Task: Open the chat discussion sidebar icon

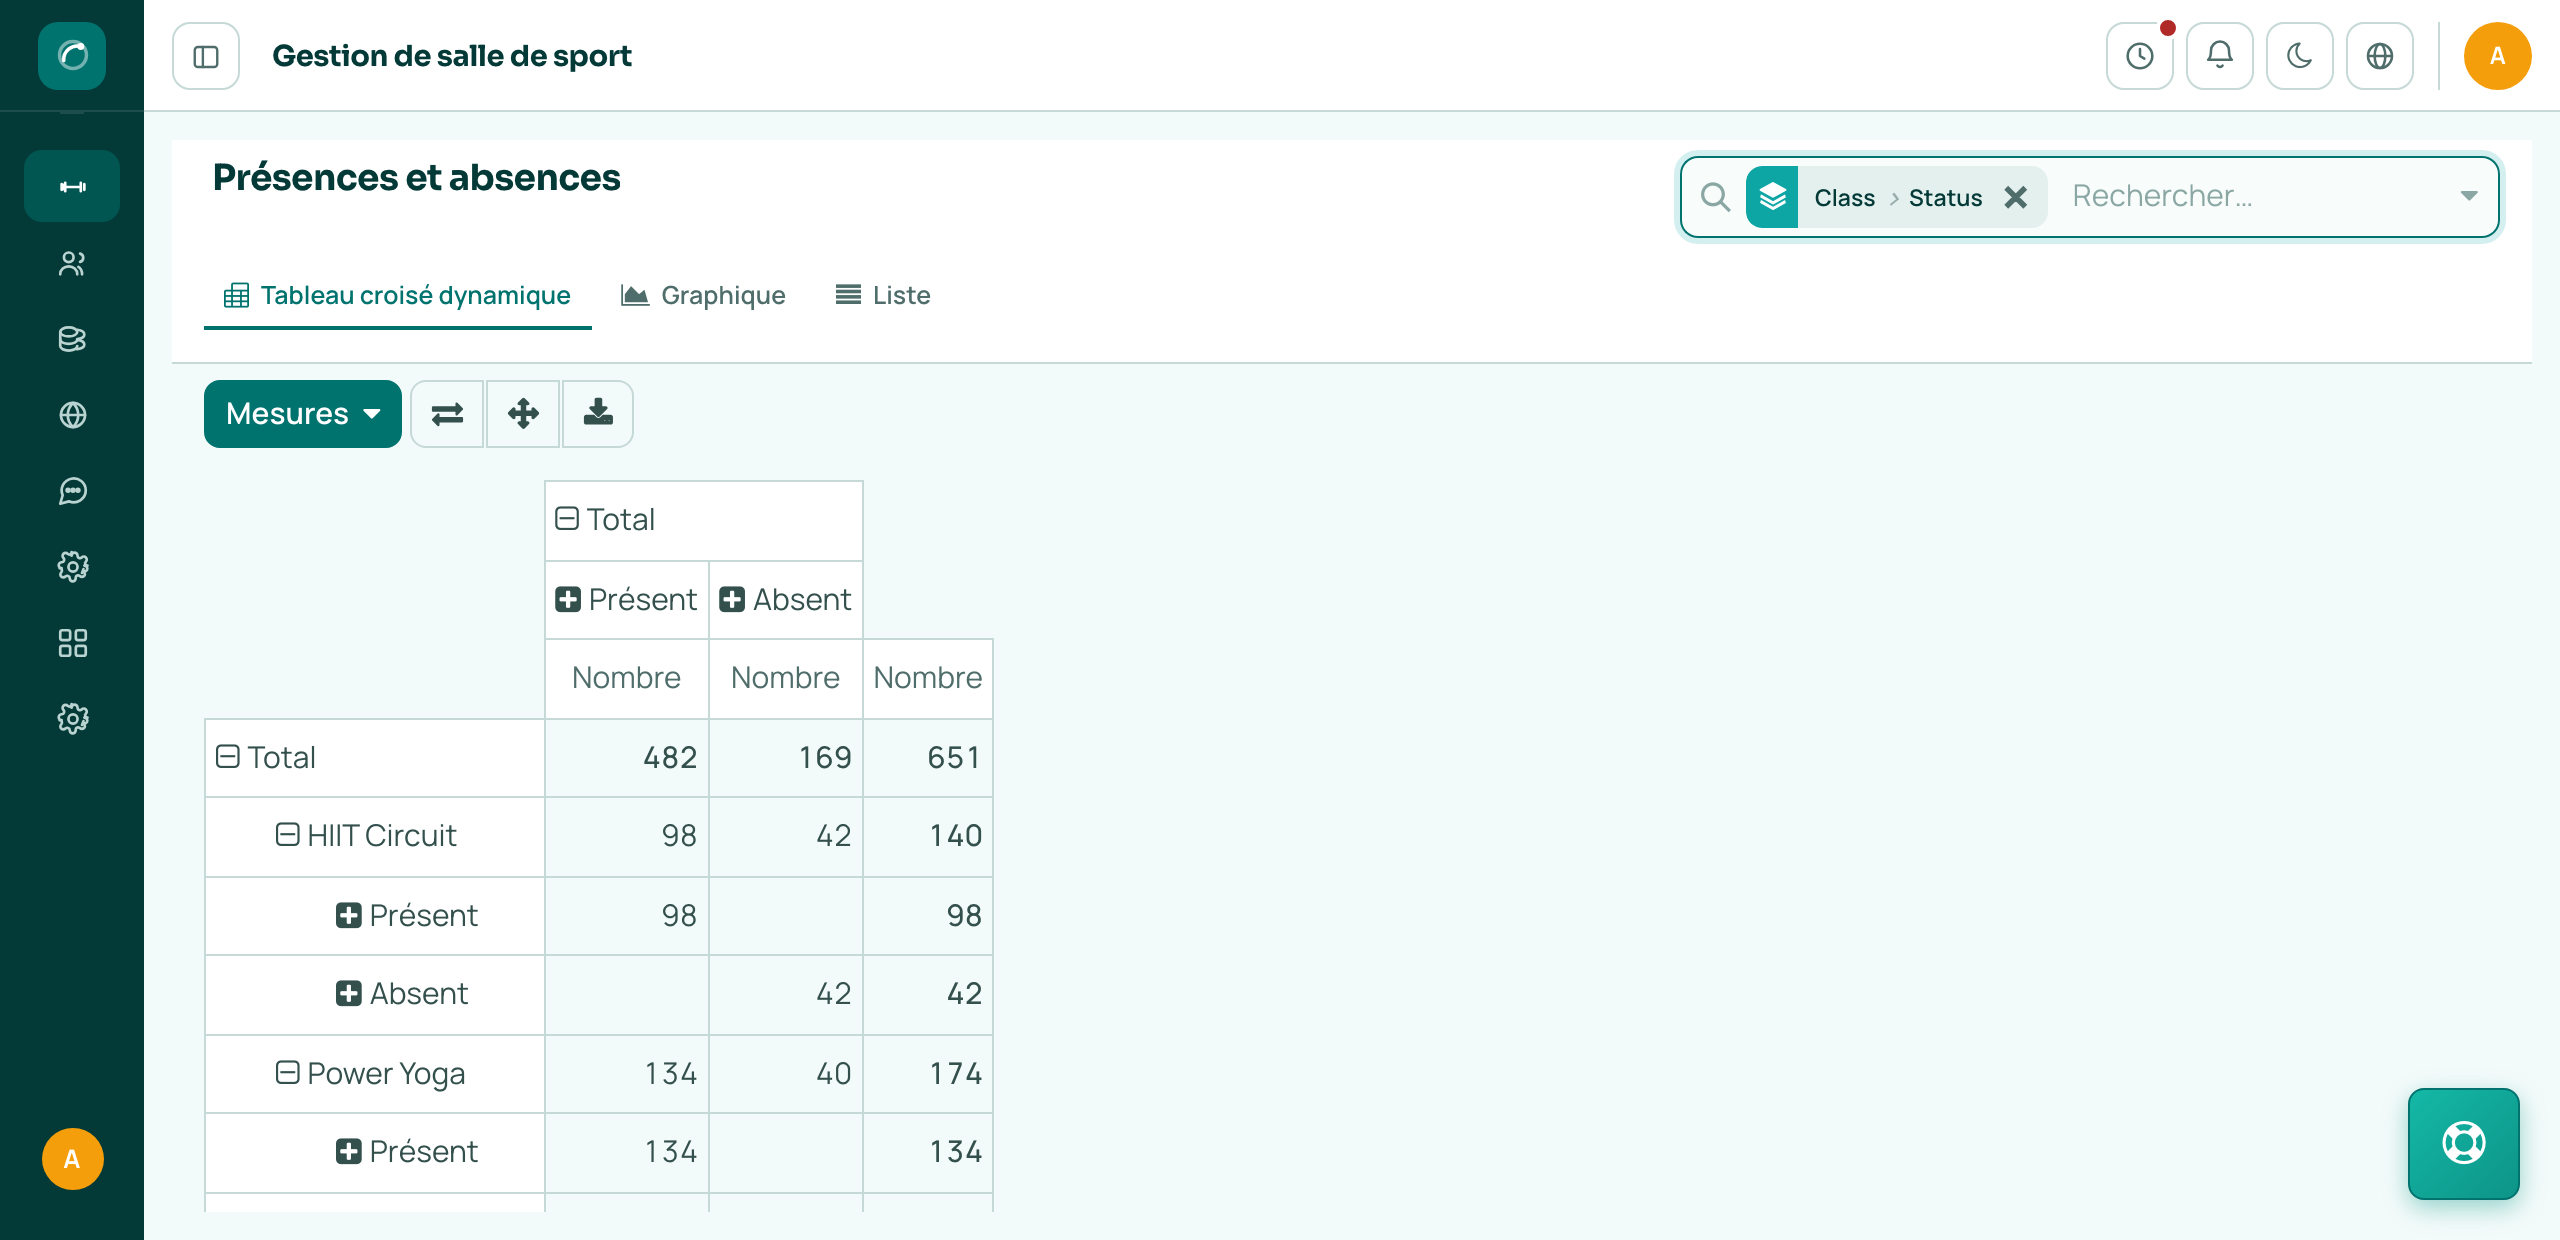Action: coord(72,491)
